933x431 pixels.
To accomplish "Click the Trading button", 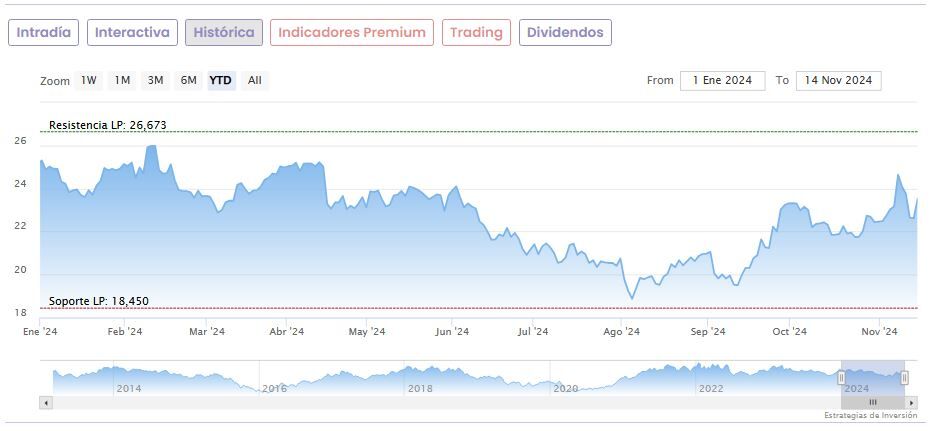I will coord(476,32).
